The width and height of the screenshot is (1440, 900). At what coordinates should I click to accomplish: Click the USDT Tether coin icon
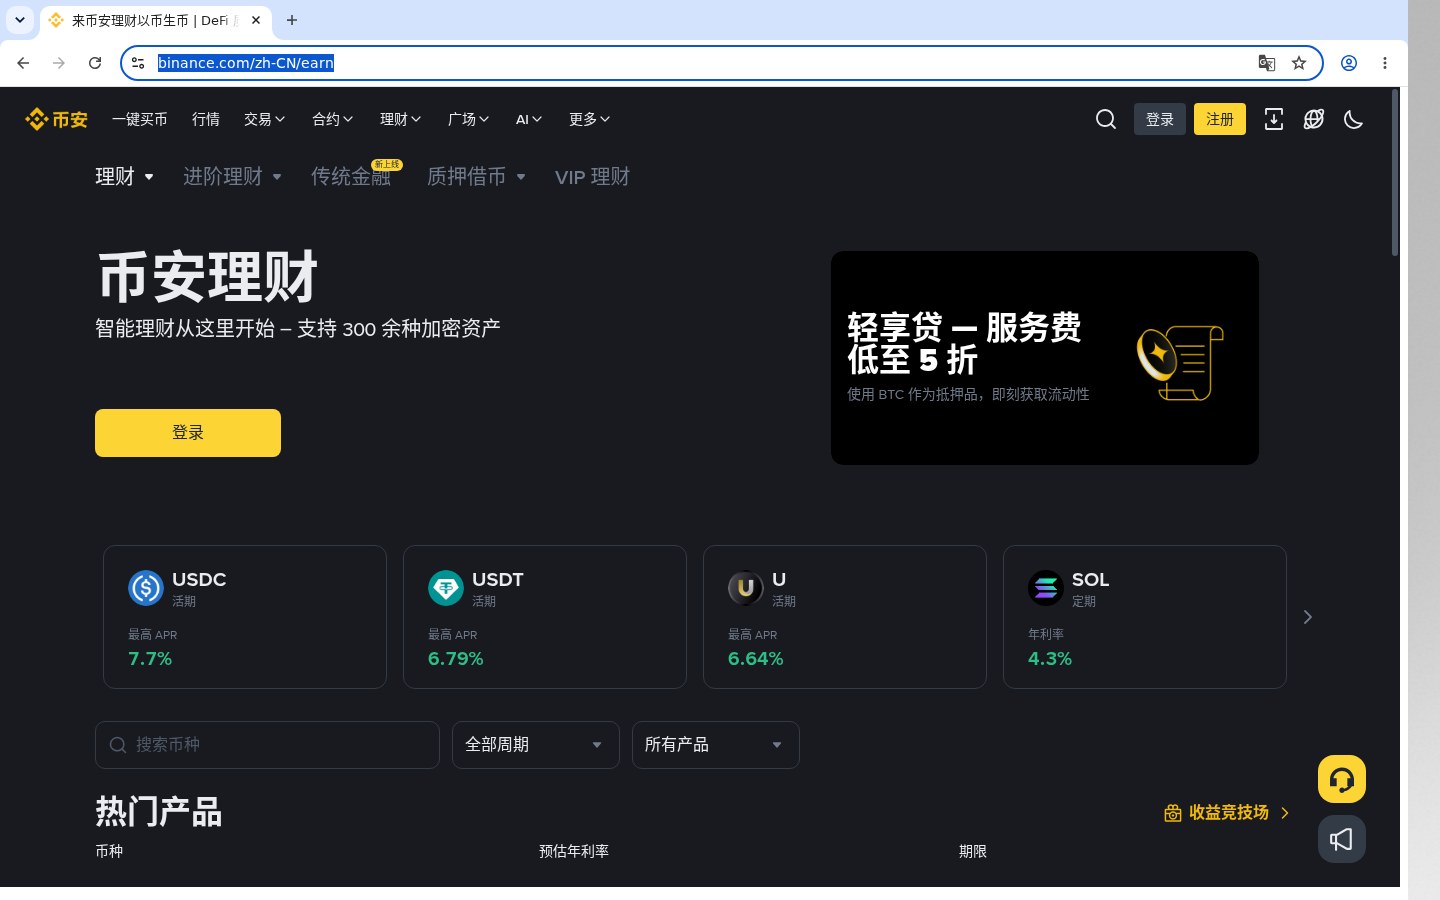(446, 588)
